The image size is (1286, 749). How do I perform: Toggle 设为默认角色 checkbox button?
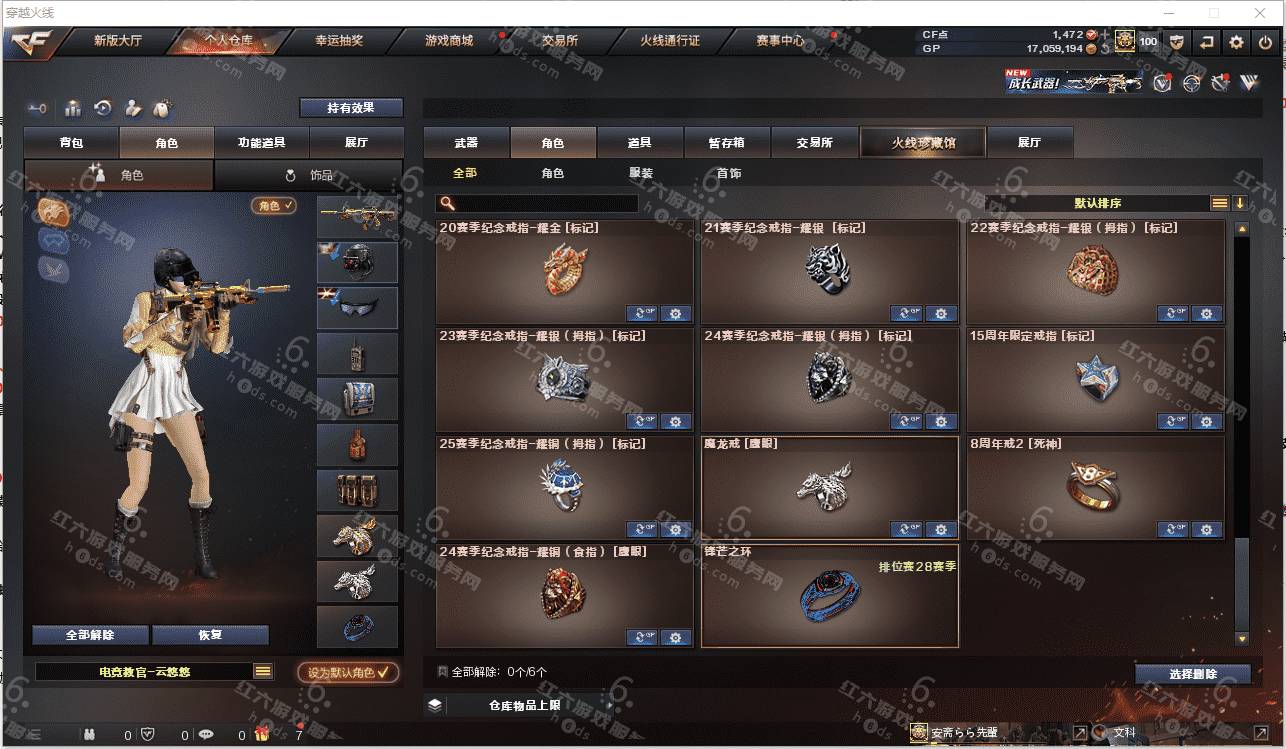point(348,673)
